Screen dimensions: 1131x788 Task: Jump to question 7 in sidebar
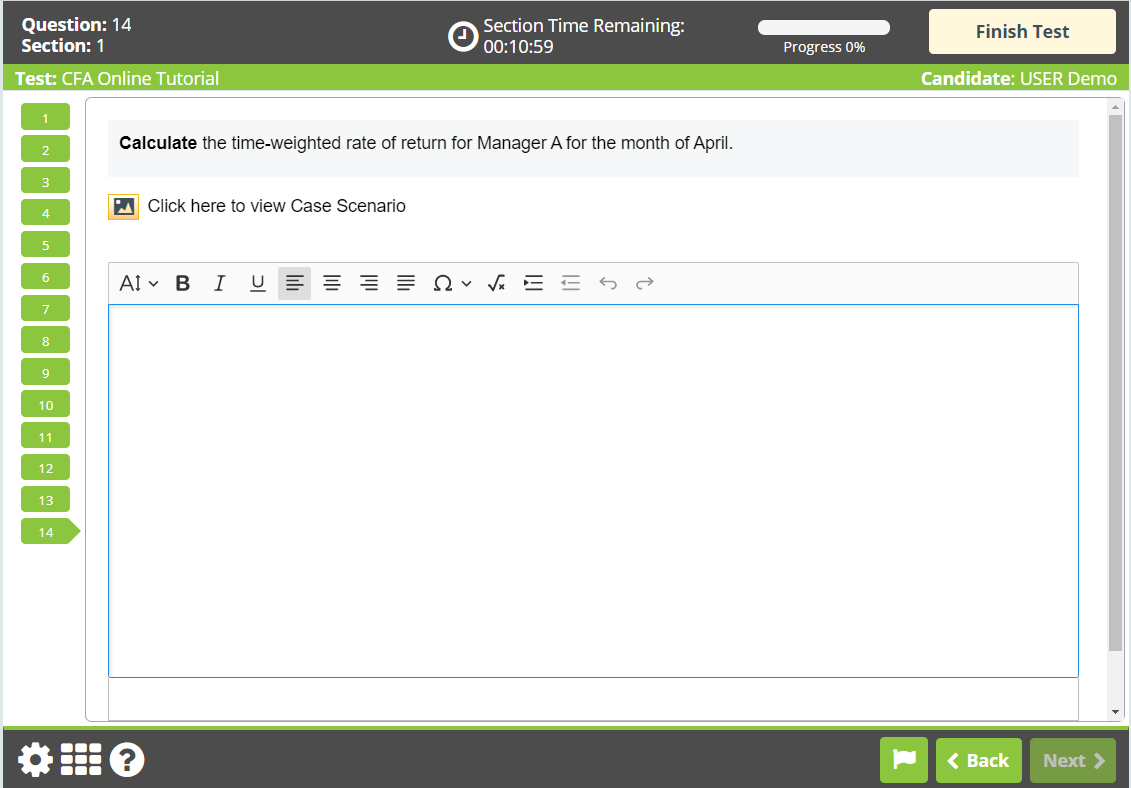pos(45,309)
